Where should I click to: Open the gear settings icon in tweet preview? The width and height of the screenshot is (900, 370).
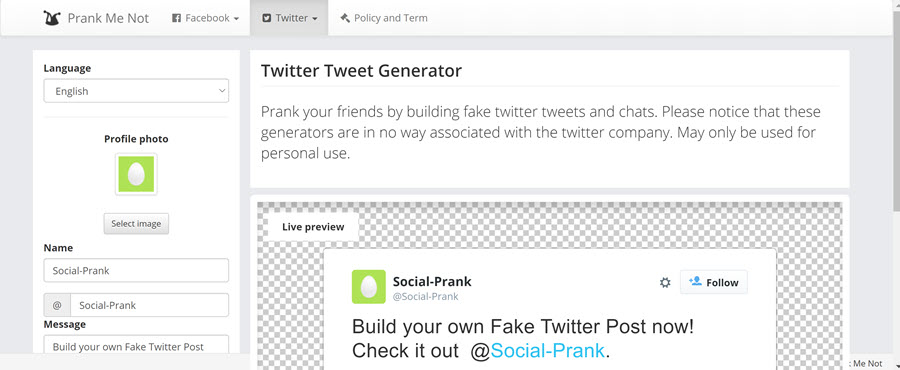tap(665, 282)
